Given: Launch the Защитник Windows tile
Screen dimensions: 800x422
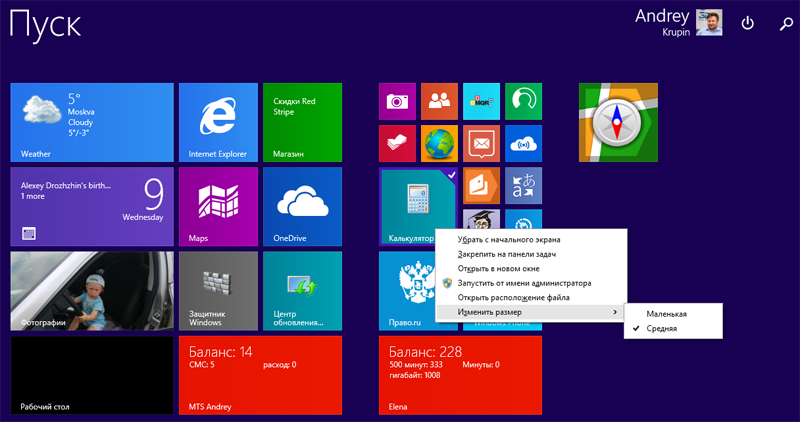Looking at the screenshot, I should click(218, 291).
